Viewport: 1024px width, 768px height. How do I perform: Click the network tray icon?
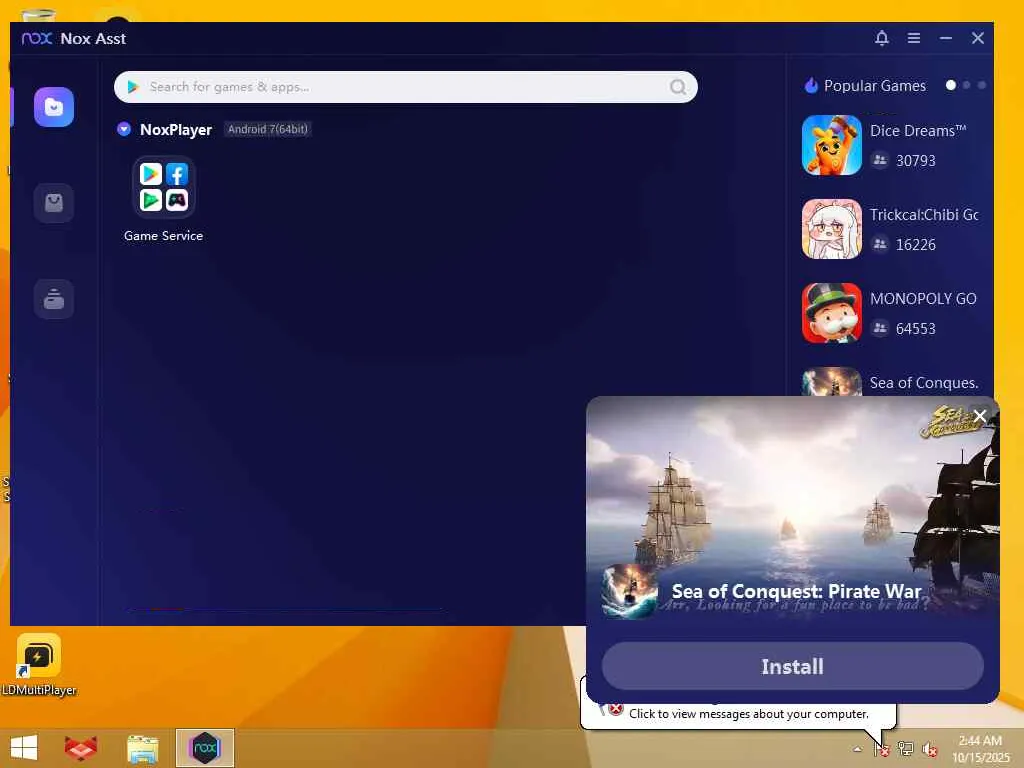tap(905, 748)
